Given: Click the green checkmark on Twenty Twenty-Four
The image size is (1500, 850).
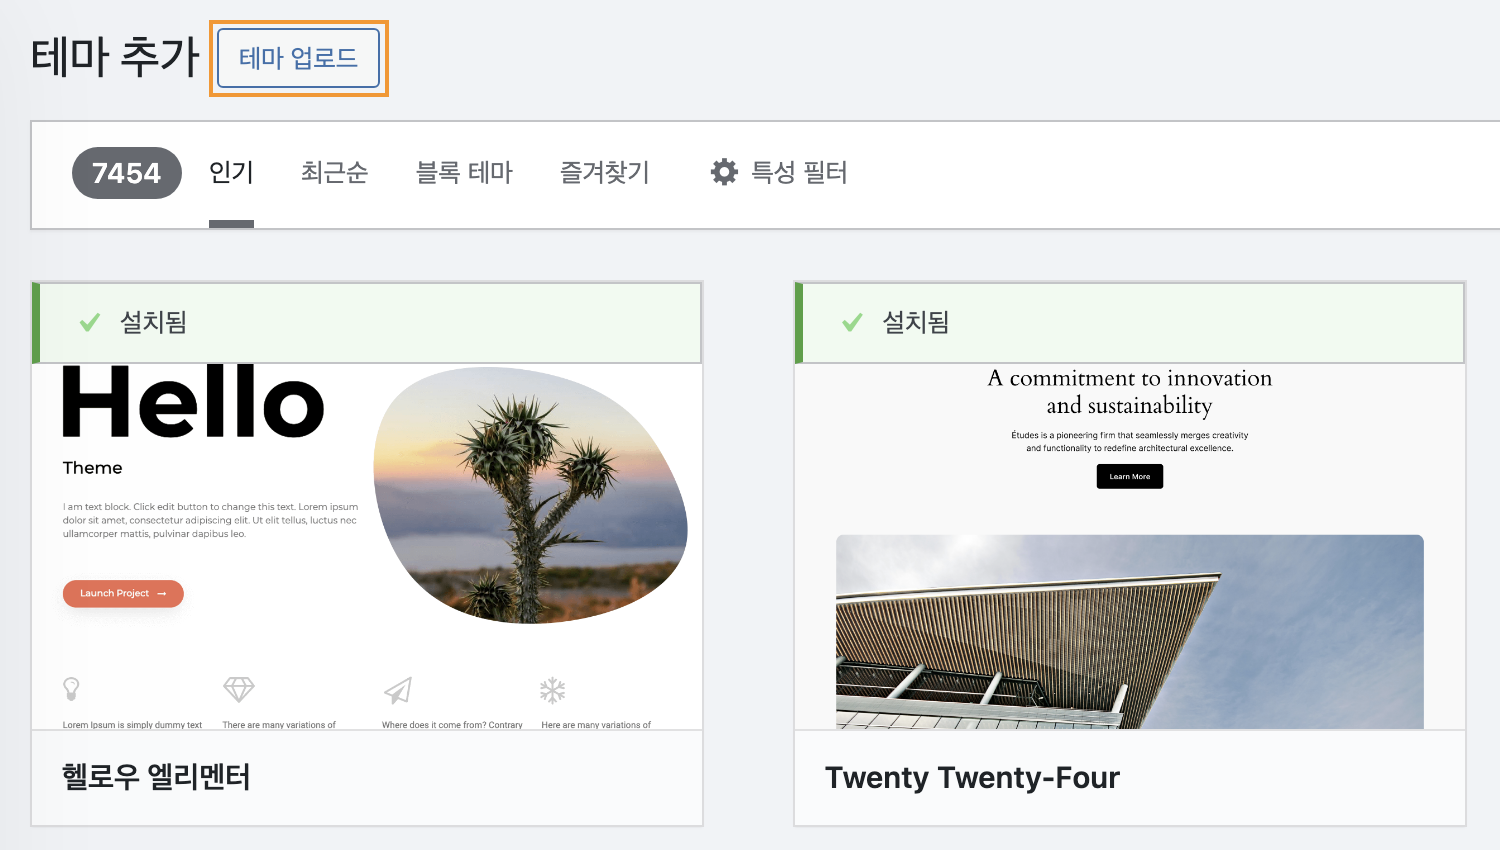Looking at the screenshot, I should coord(852,322).
